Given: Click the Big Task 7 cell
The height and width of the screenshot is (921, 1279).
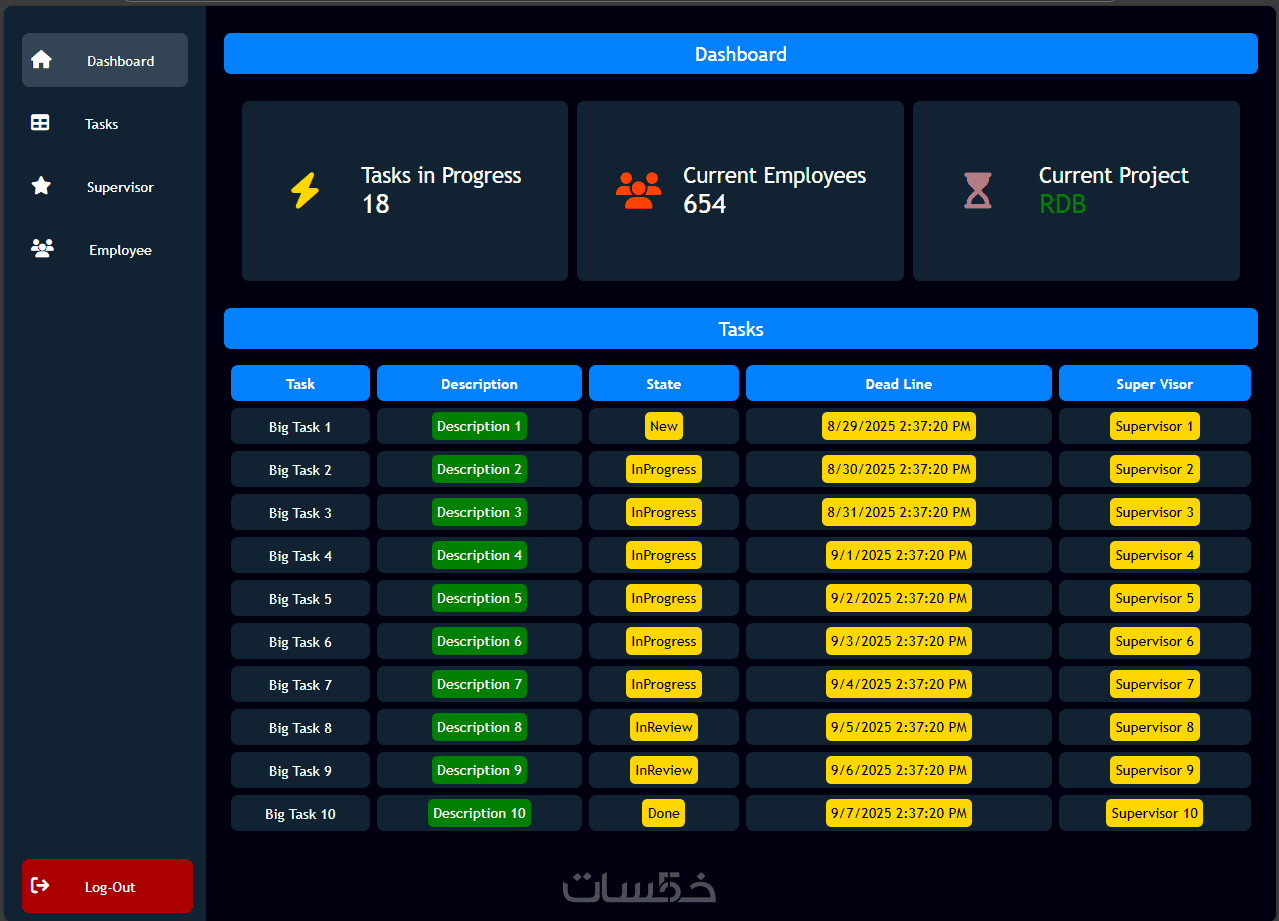Looking at the screenshot, I should (x=300, y=684).
